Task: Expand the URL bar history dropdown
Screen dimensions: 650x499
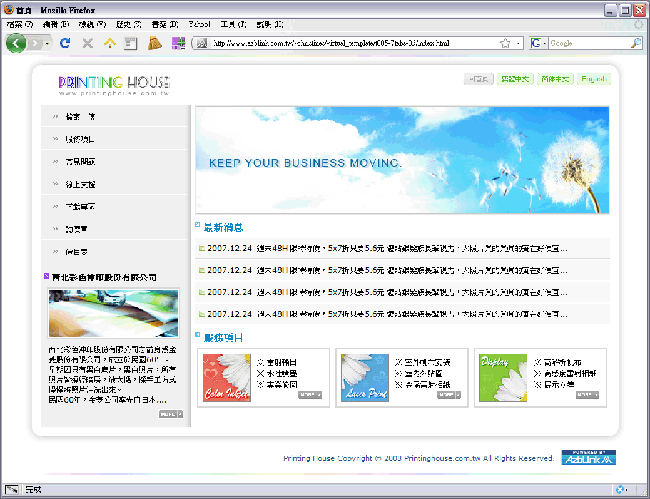Action: coord(519,43)
